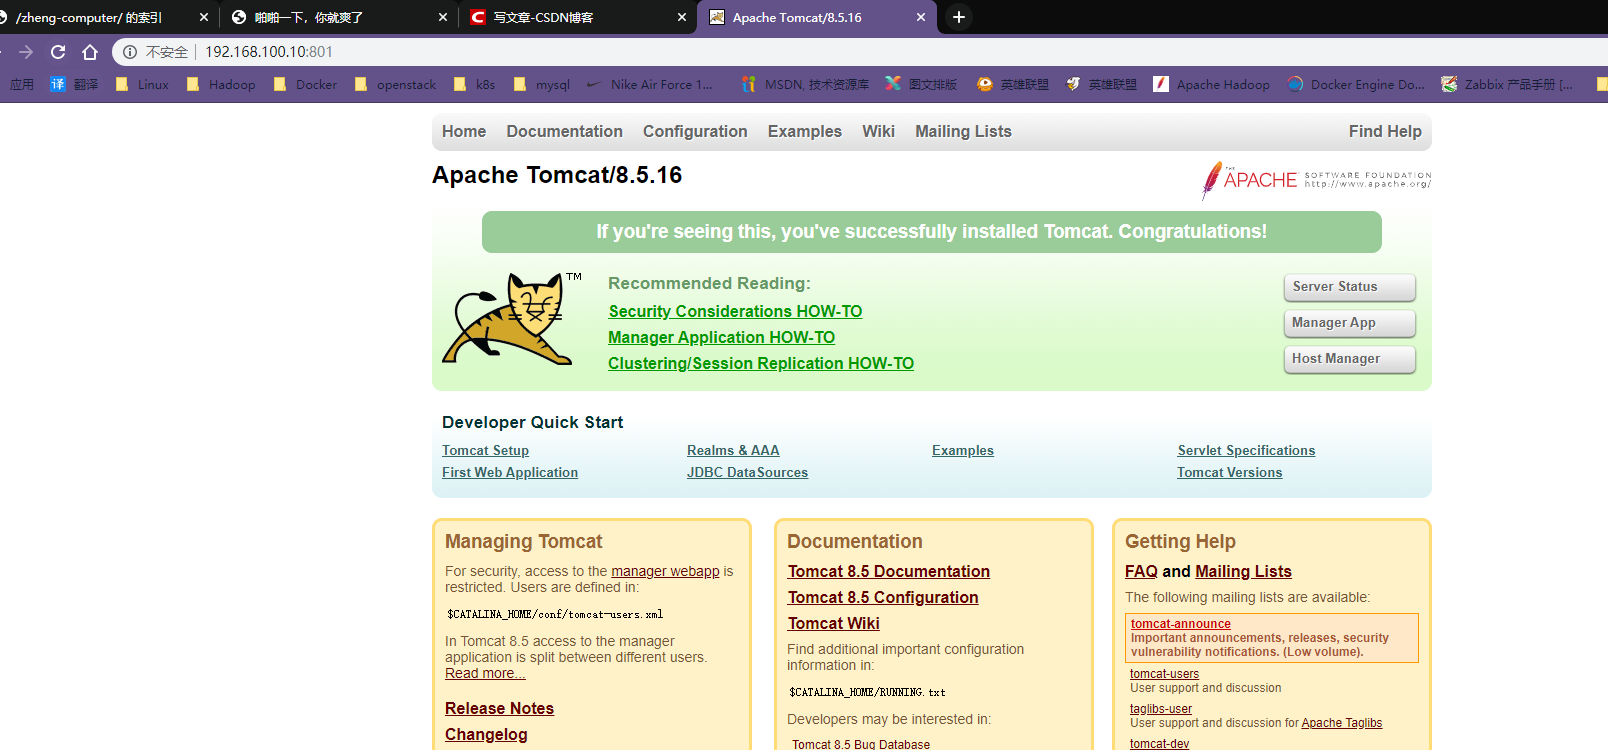Open the tomcat-users mailing list link
Viewport: 1608px width, 750px height.
(1164, 674)
